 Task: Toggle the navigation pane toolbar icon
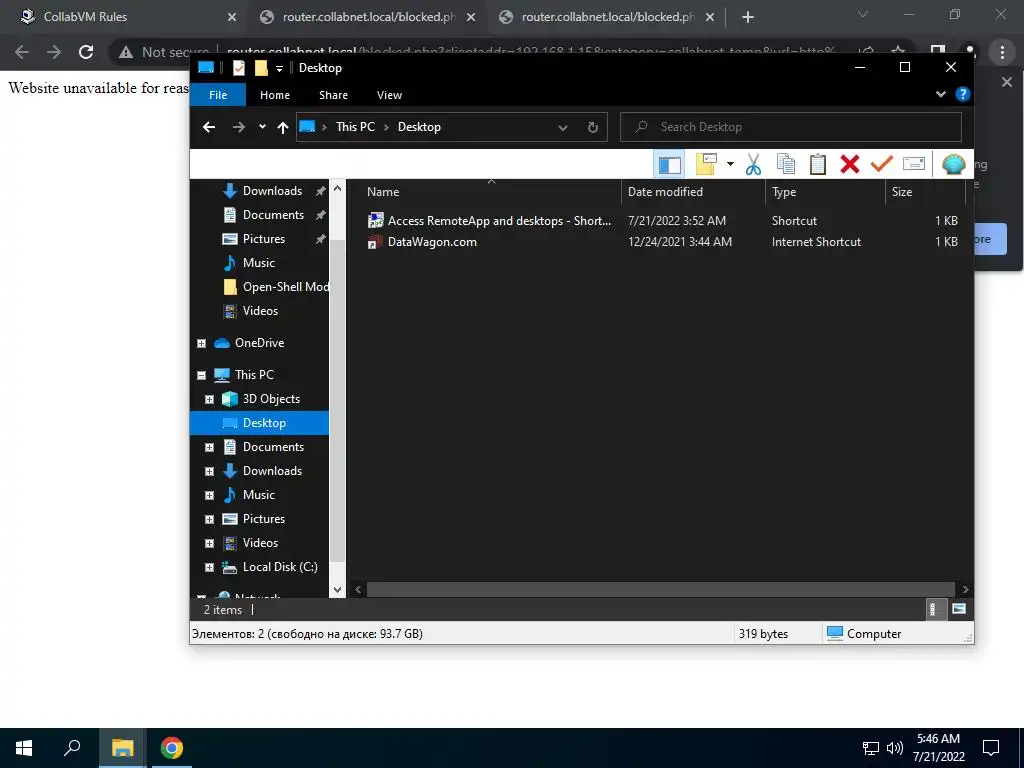click(x=669, y=165)
